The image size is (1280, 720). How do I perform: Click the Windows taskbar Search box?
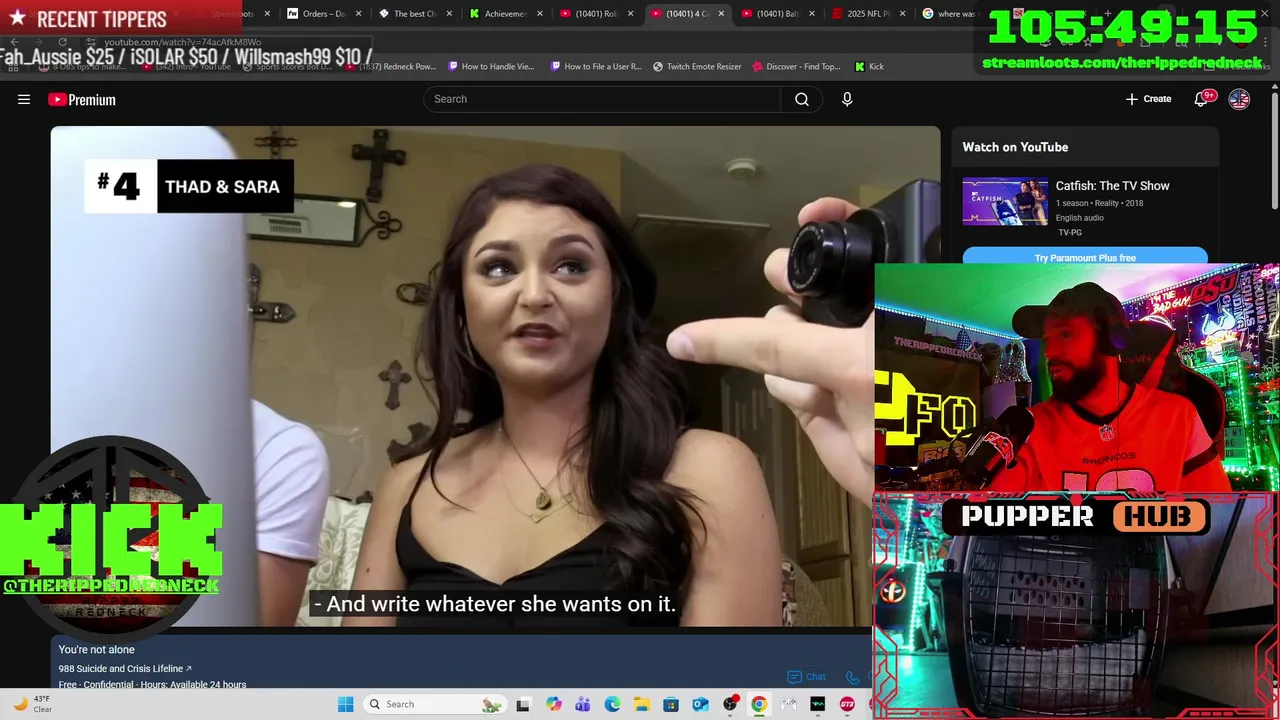433,704
